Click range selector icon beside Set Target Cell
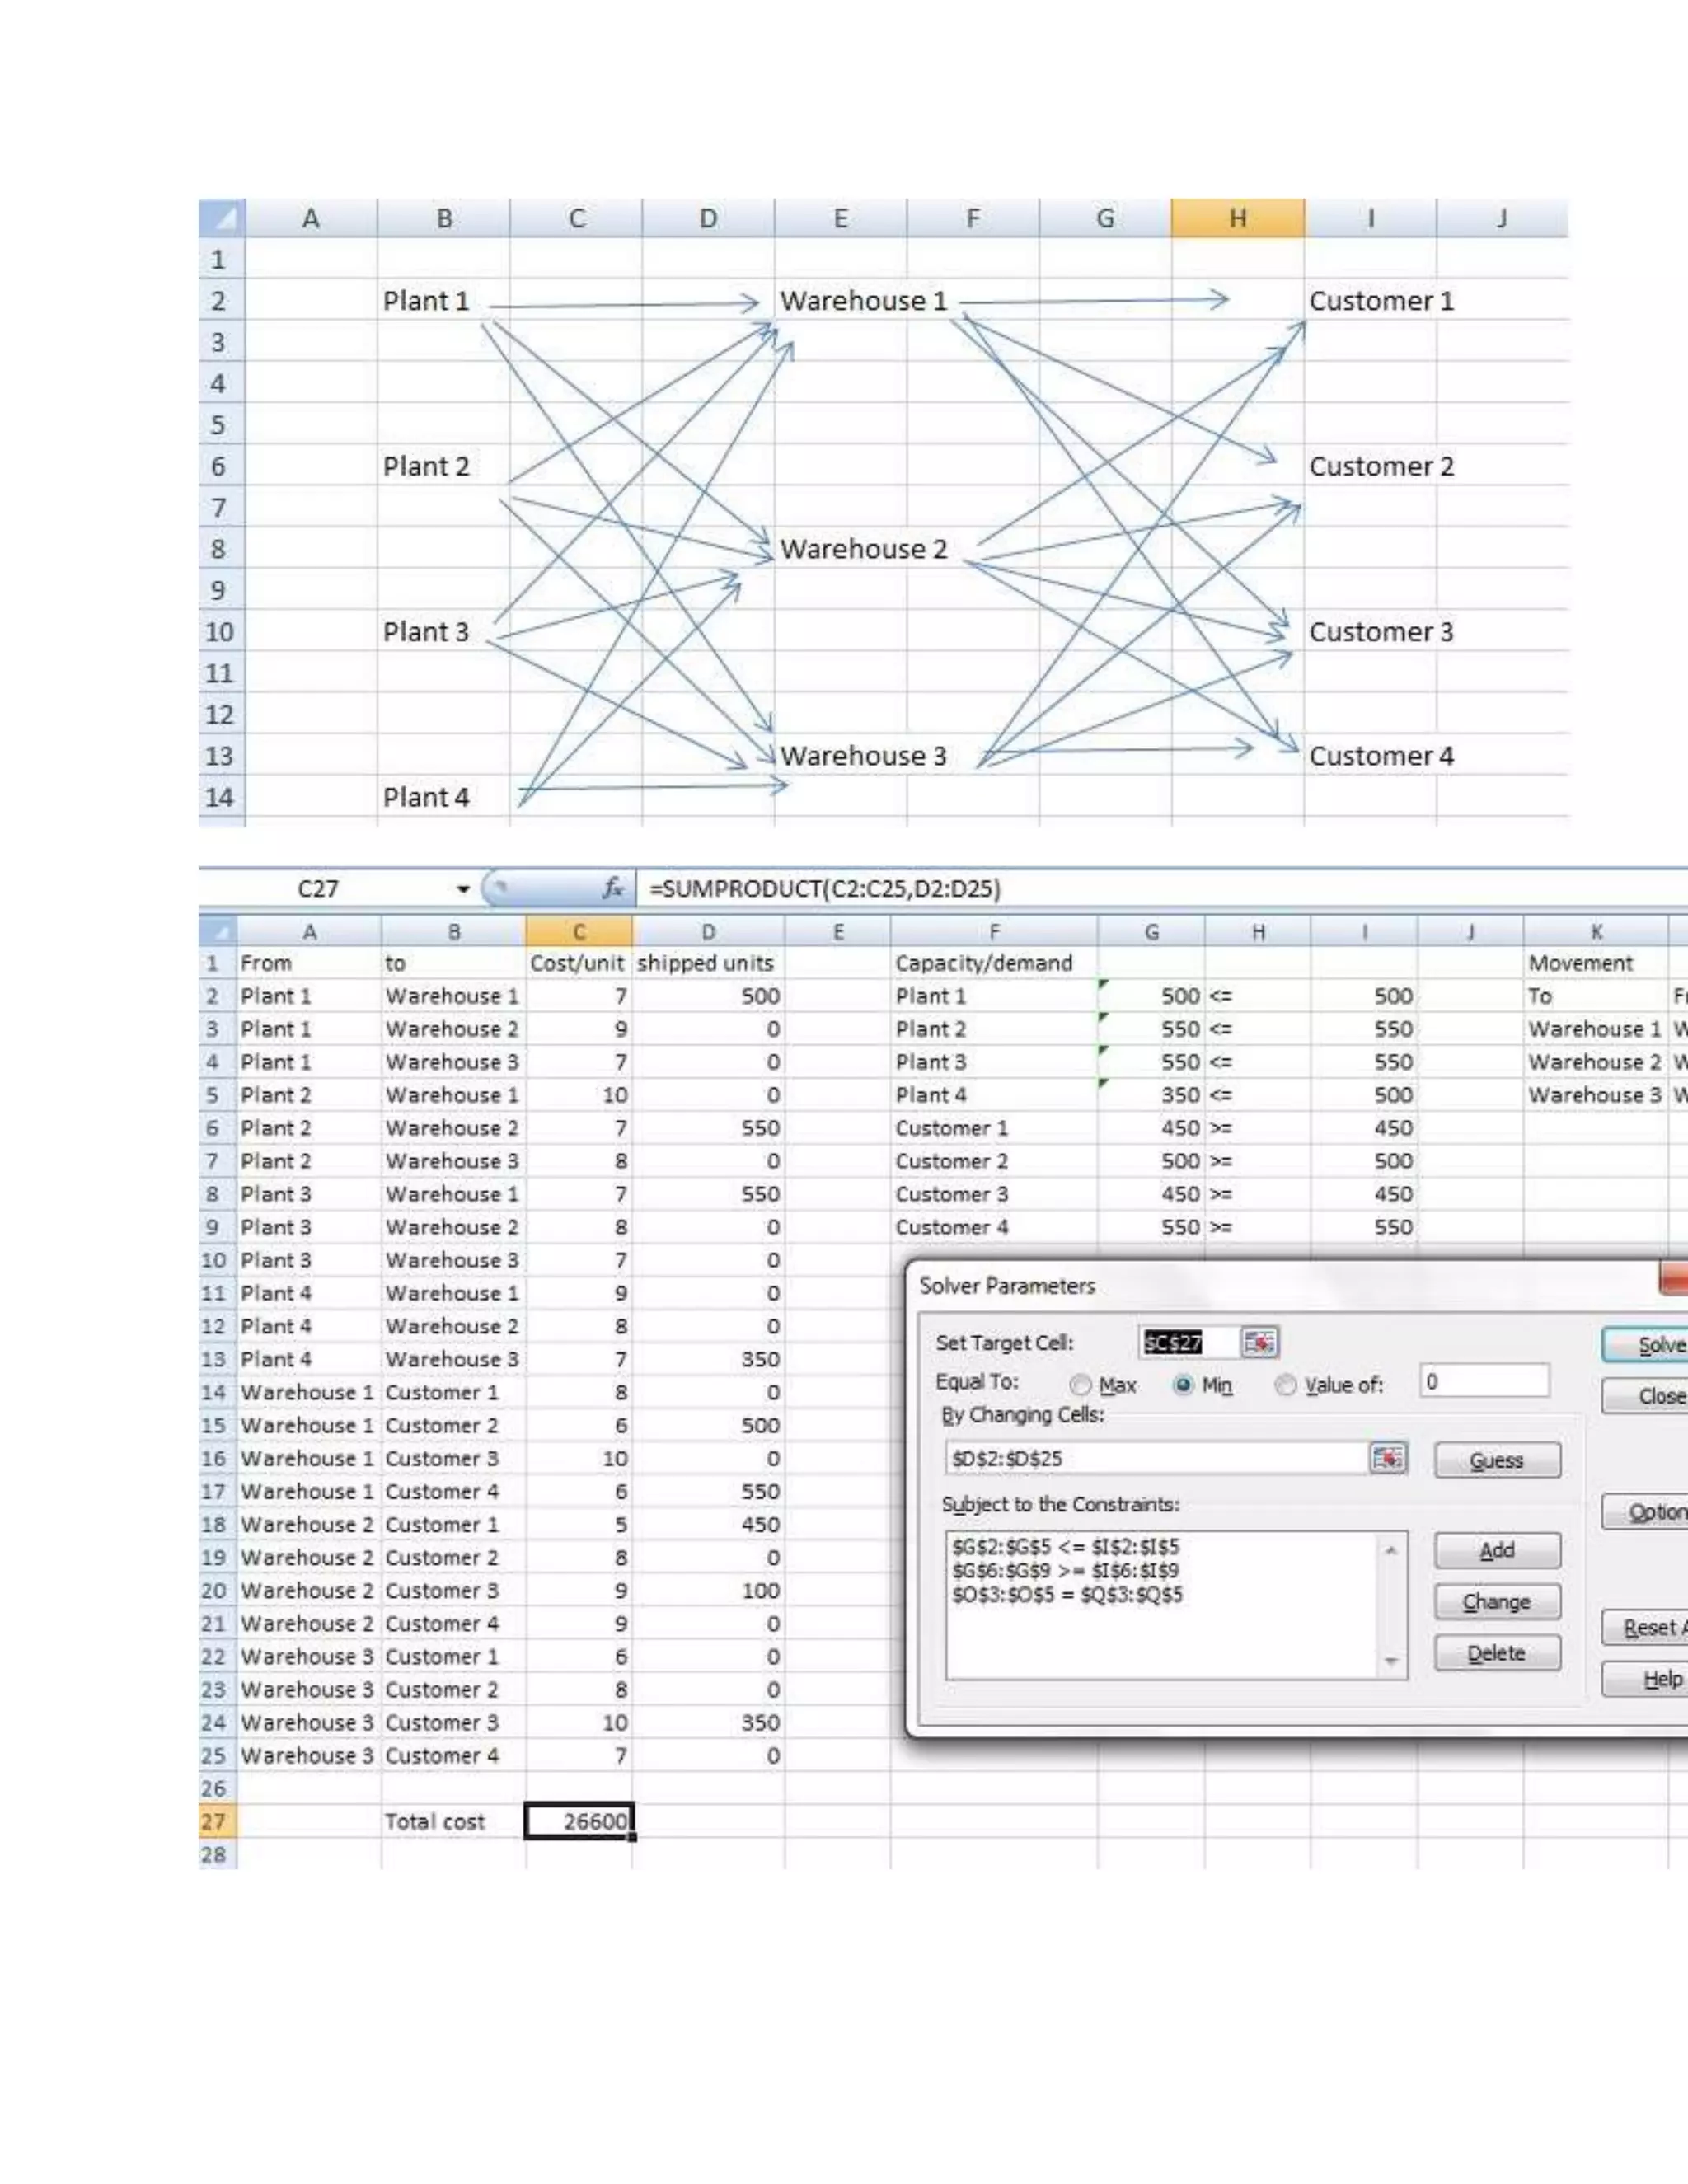This screenshot has height=2184, width=1688. (x=1259, y=1343)
